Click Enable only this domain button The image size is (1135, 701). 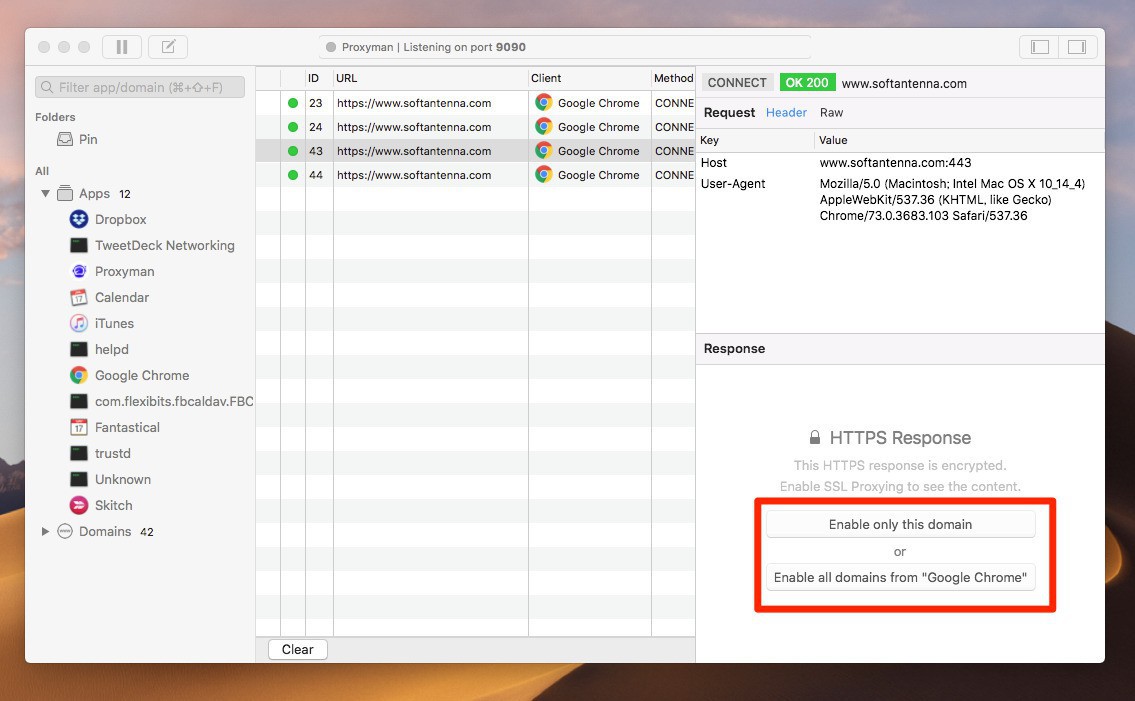click(900, 524)
